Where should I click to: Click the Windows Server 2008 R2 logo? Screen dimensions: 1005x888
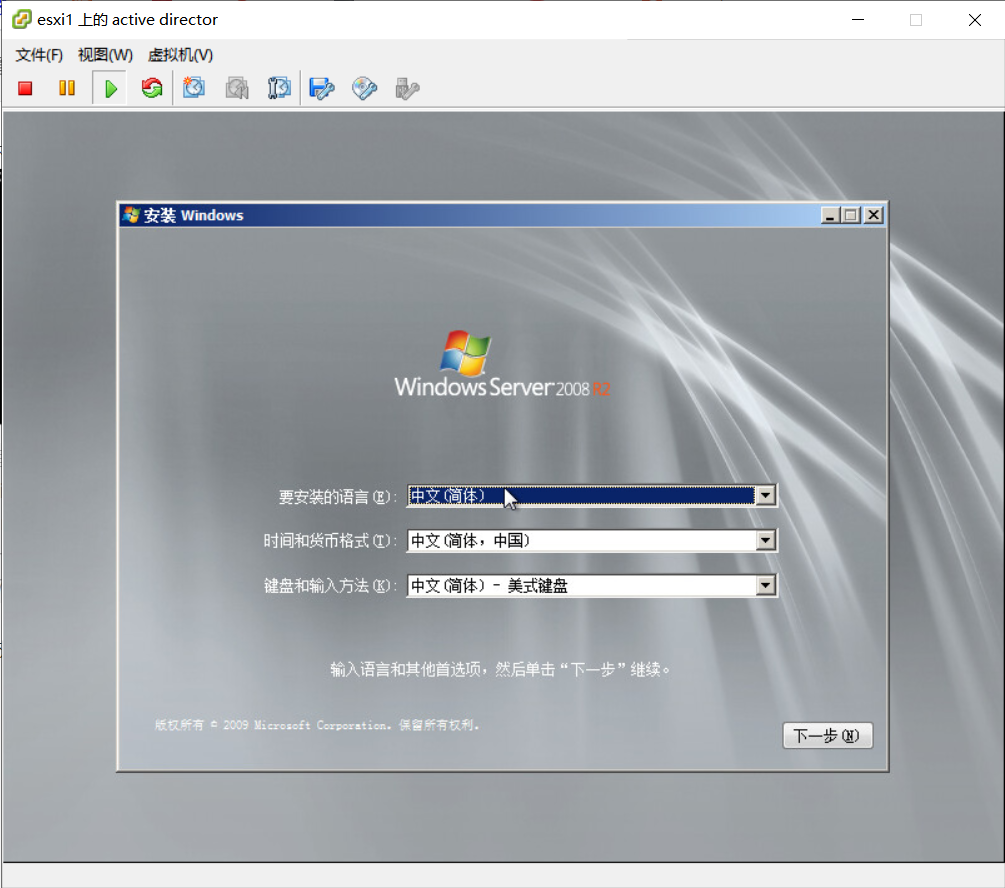tap(502, 364)
